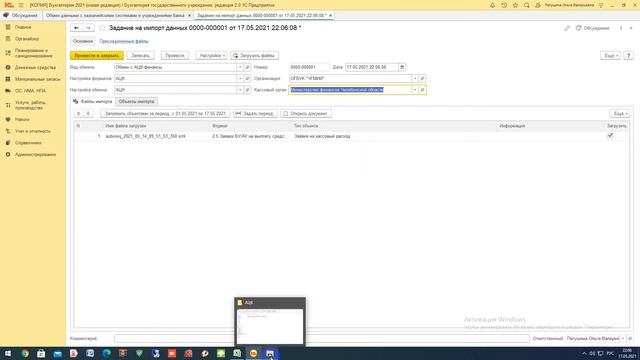Open top Еще dropdown menu

coord(611,56)
